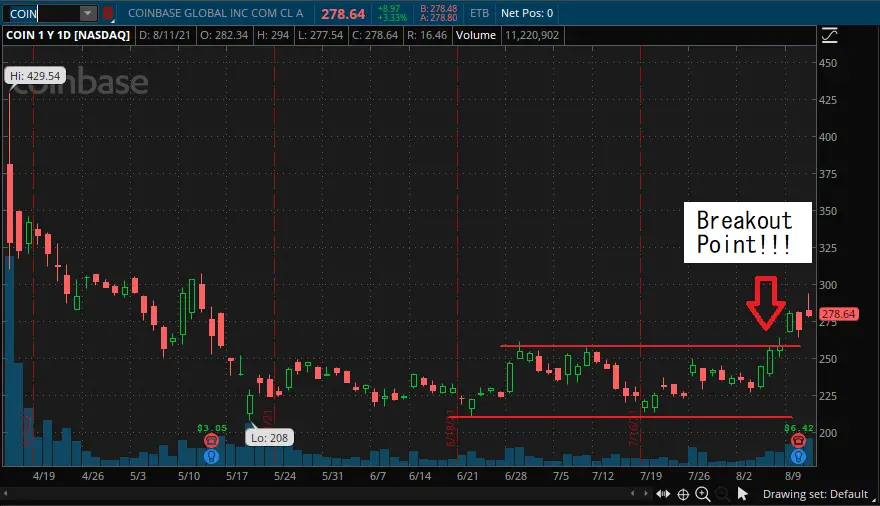This screenshot has height=506, width=880.
Task: Click the 6/21 date on time axis
Action: coord(468,476)
